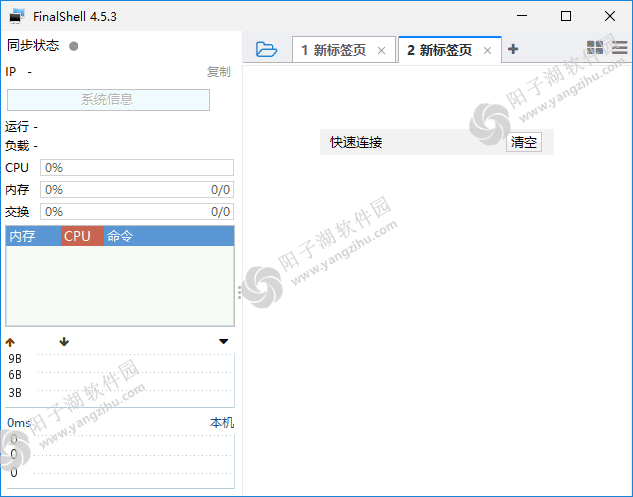Click the 内存 usage progress bar
The height and width of the screenshot is (497, 633).
tap(137, 189)
